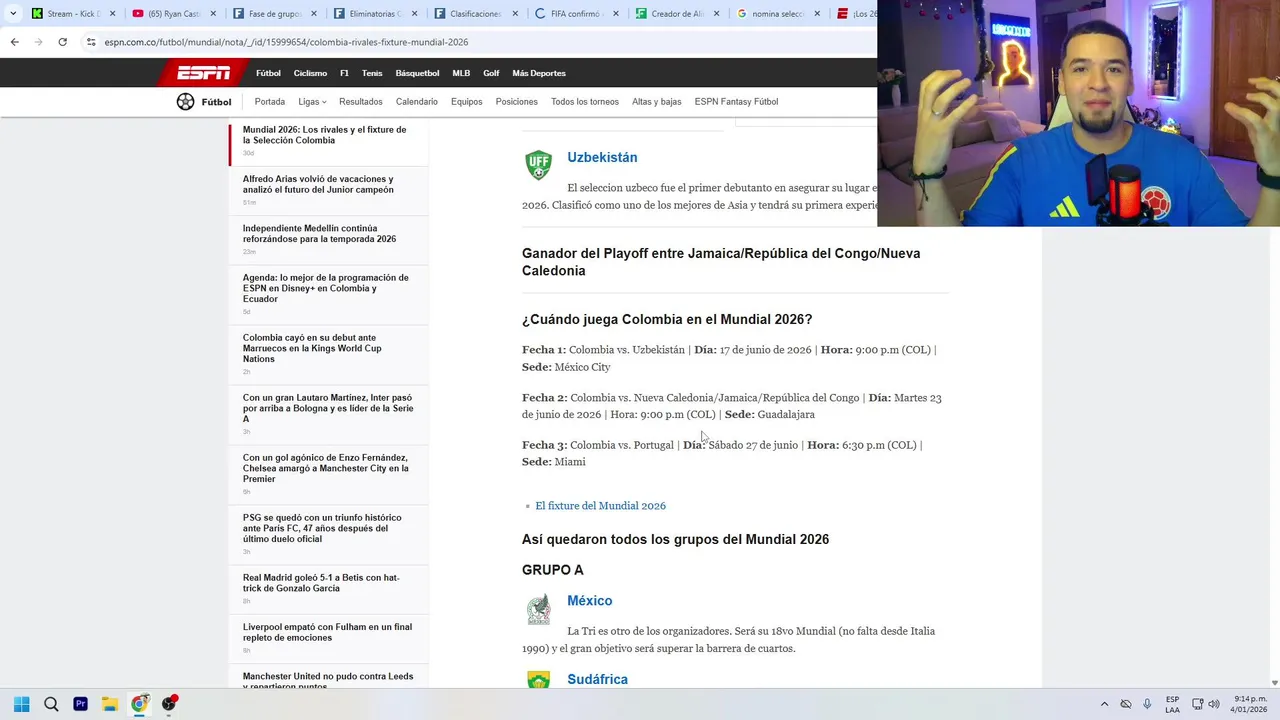The height and width of the screenshot is (720, 1280).
Task: Expand the Ligas dropdown
Action: (312, 102)
